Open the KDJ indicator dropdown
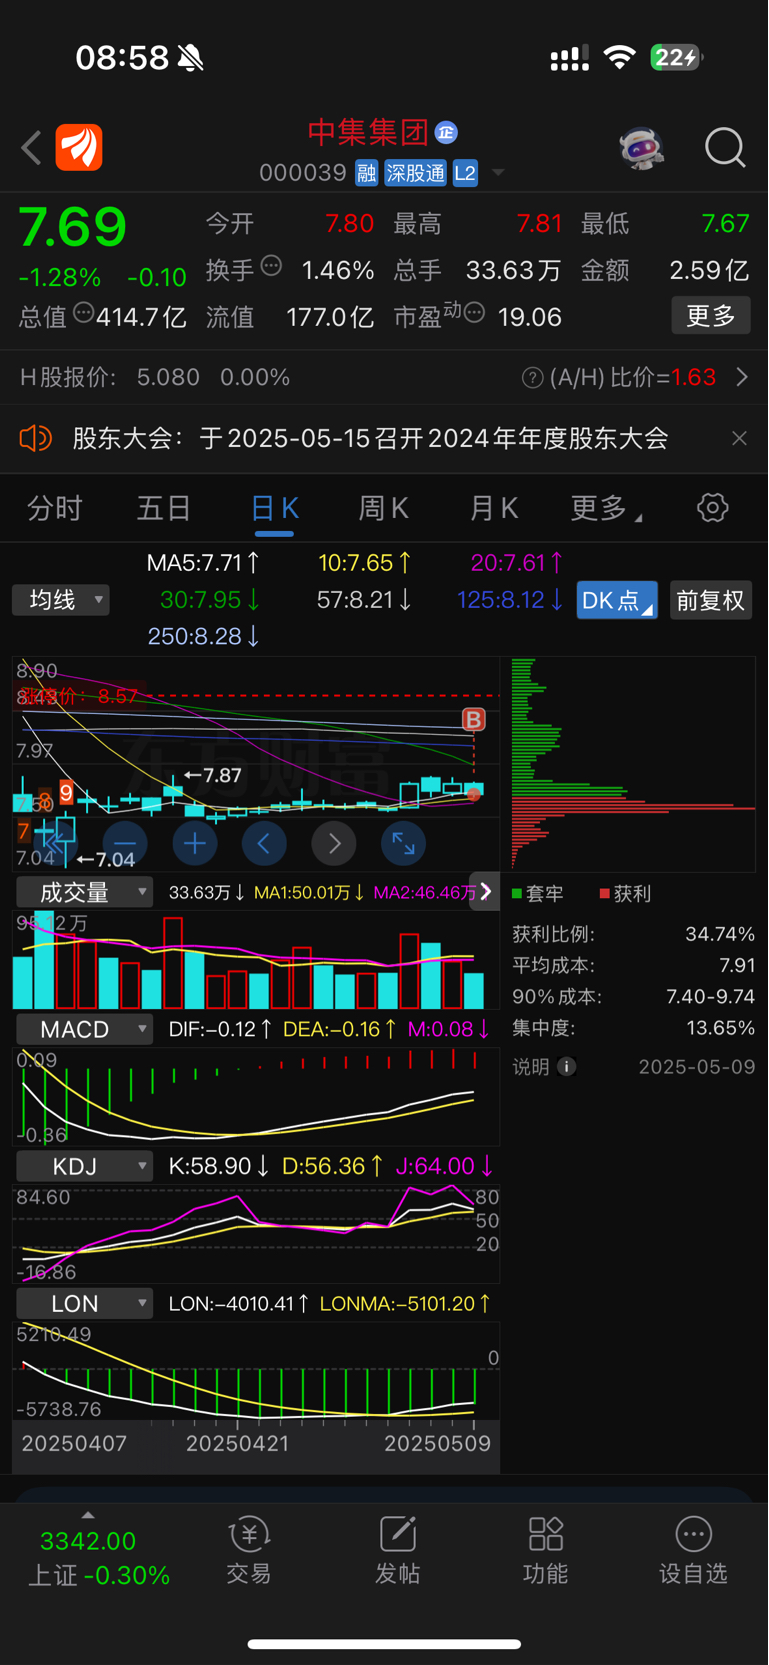Viewport: 769px width, 1665px height. click(x=85, y=1166)
